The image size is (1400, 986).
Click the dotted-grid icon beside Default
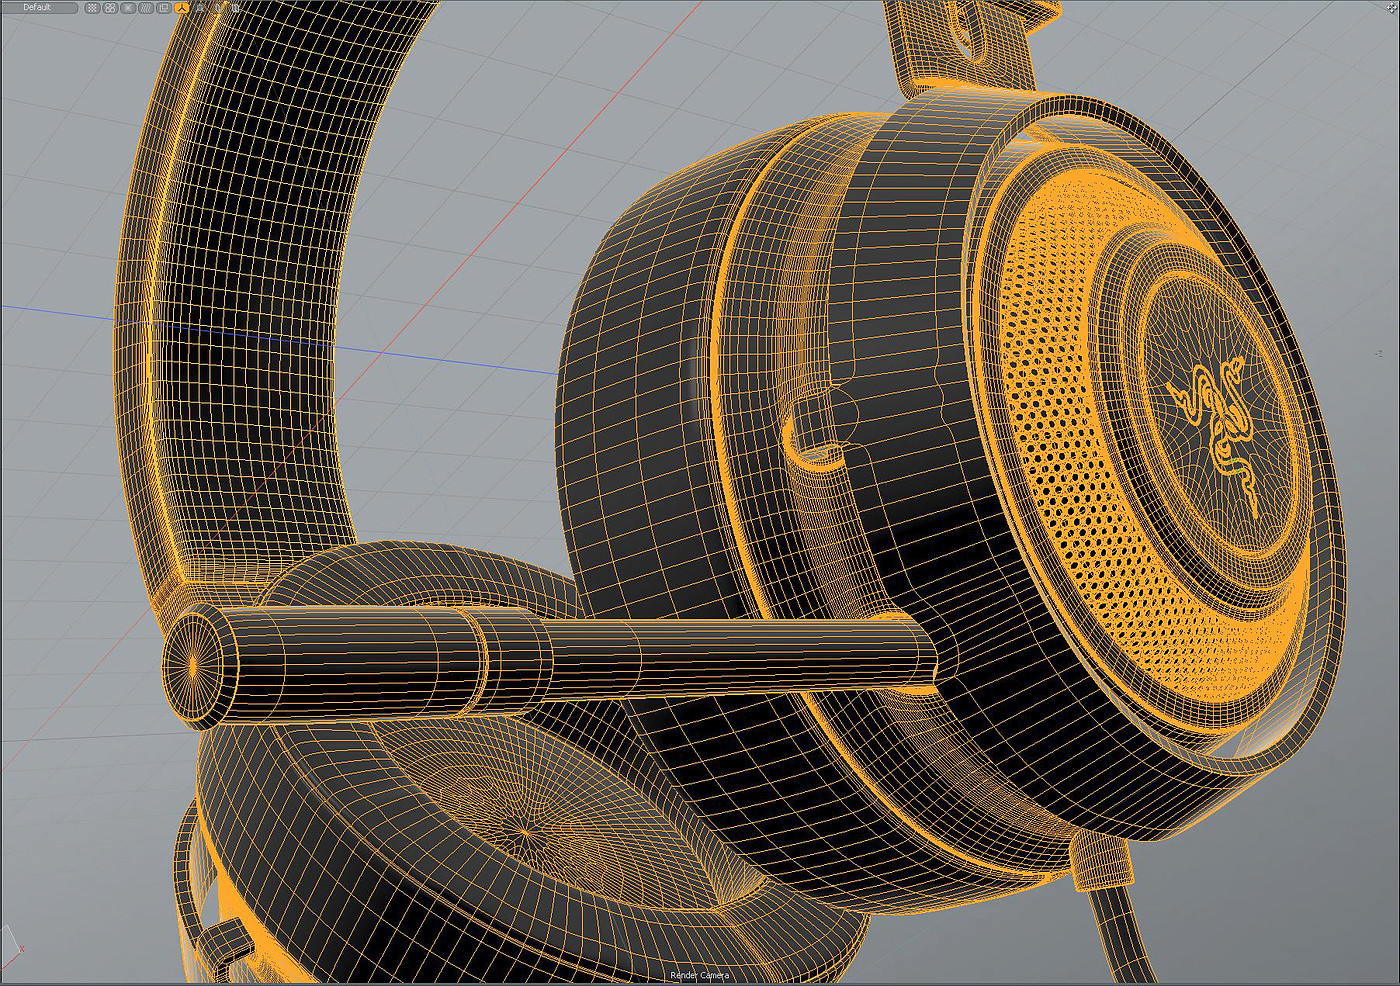92,7
